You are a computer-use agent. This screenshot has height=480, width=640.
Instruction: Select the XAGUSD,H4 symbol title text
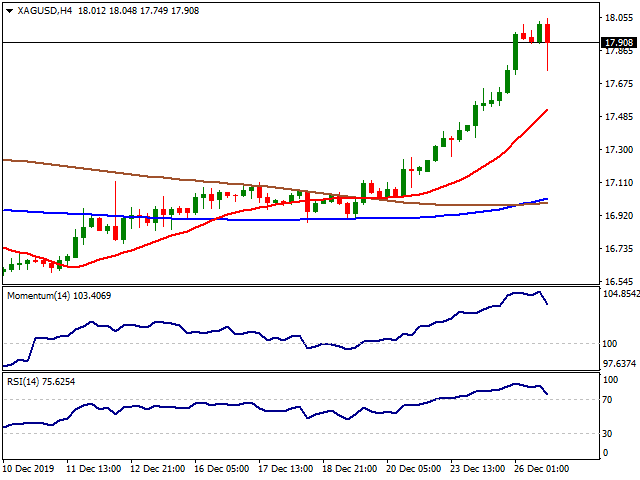point(45,11)
